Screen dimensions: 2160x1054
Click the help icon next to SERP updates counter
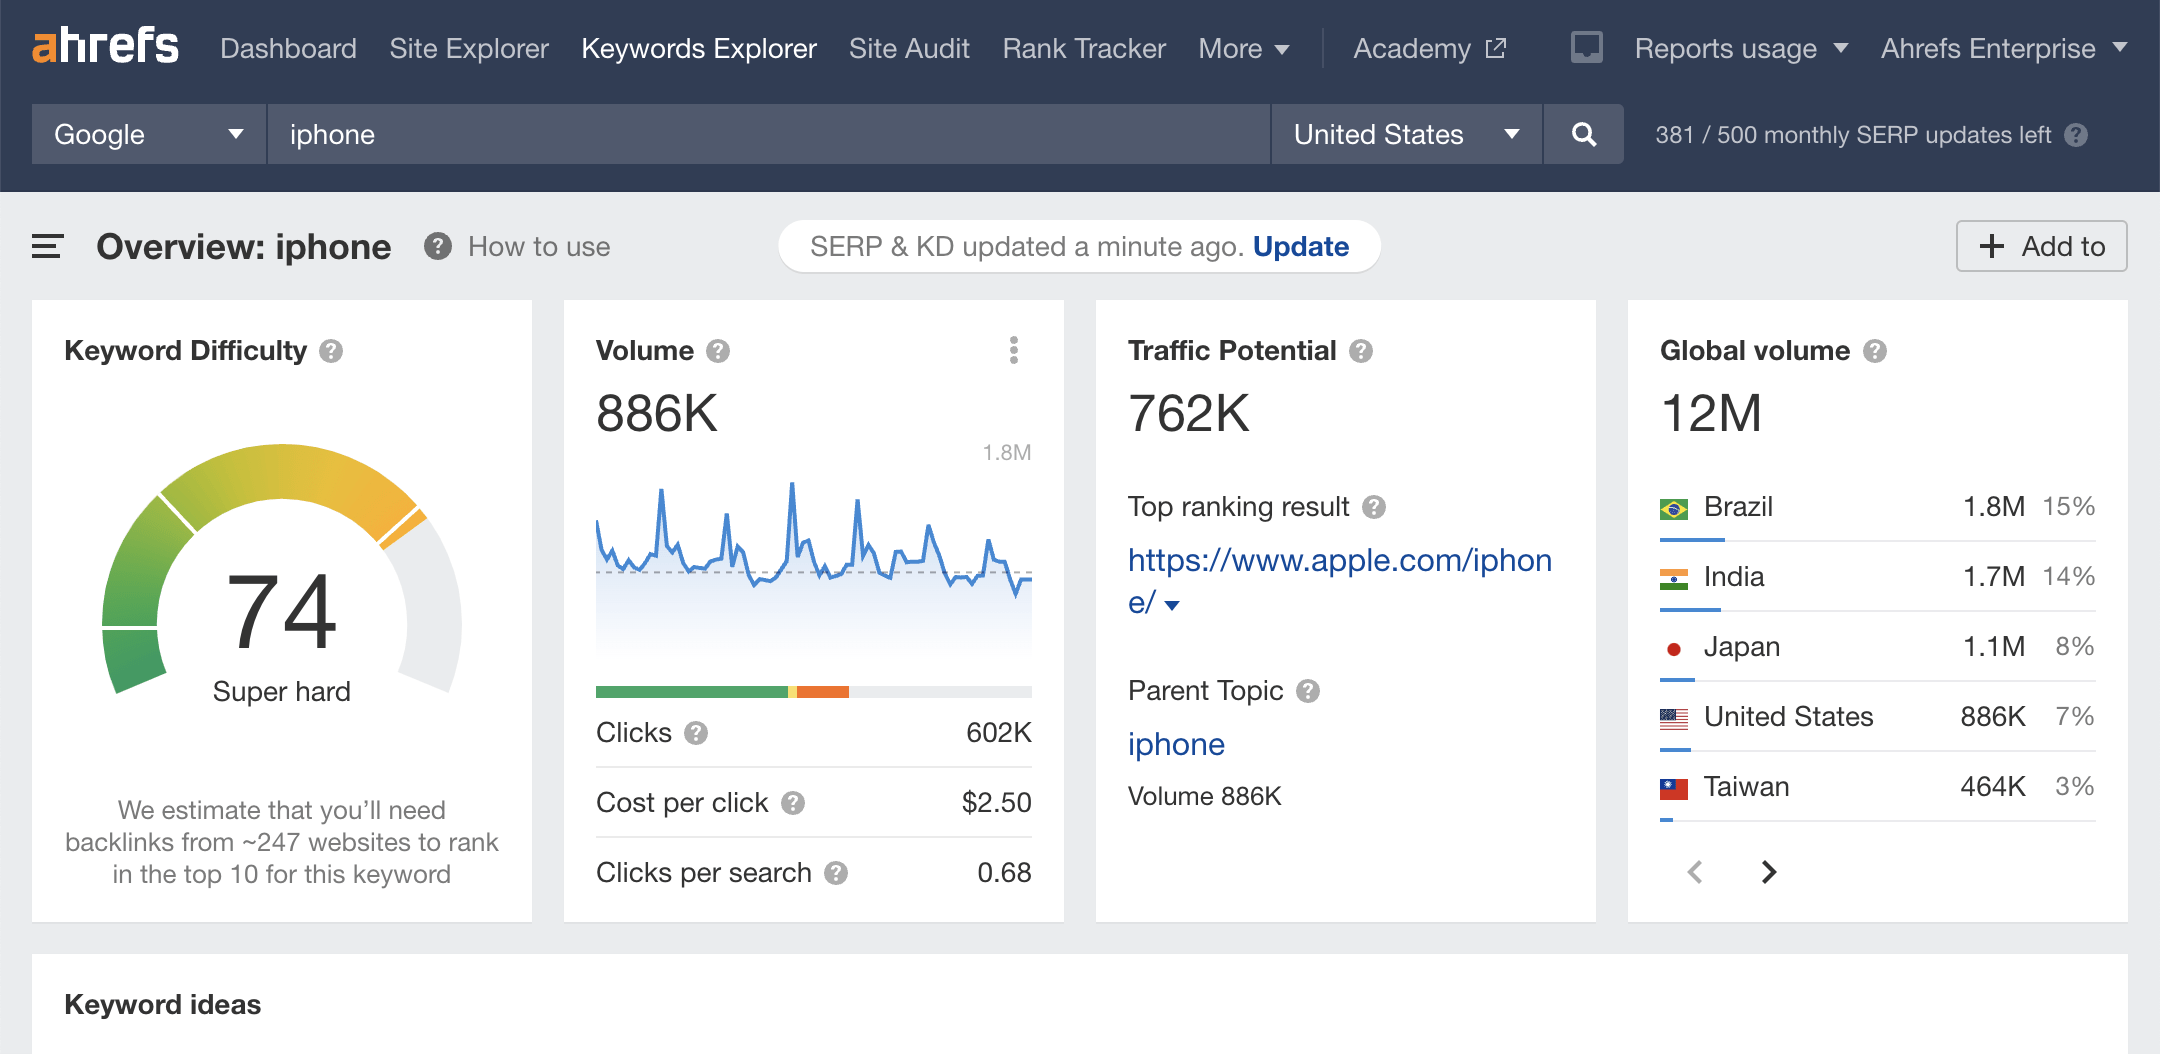pyautogui.click(x=2078, y=134)
